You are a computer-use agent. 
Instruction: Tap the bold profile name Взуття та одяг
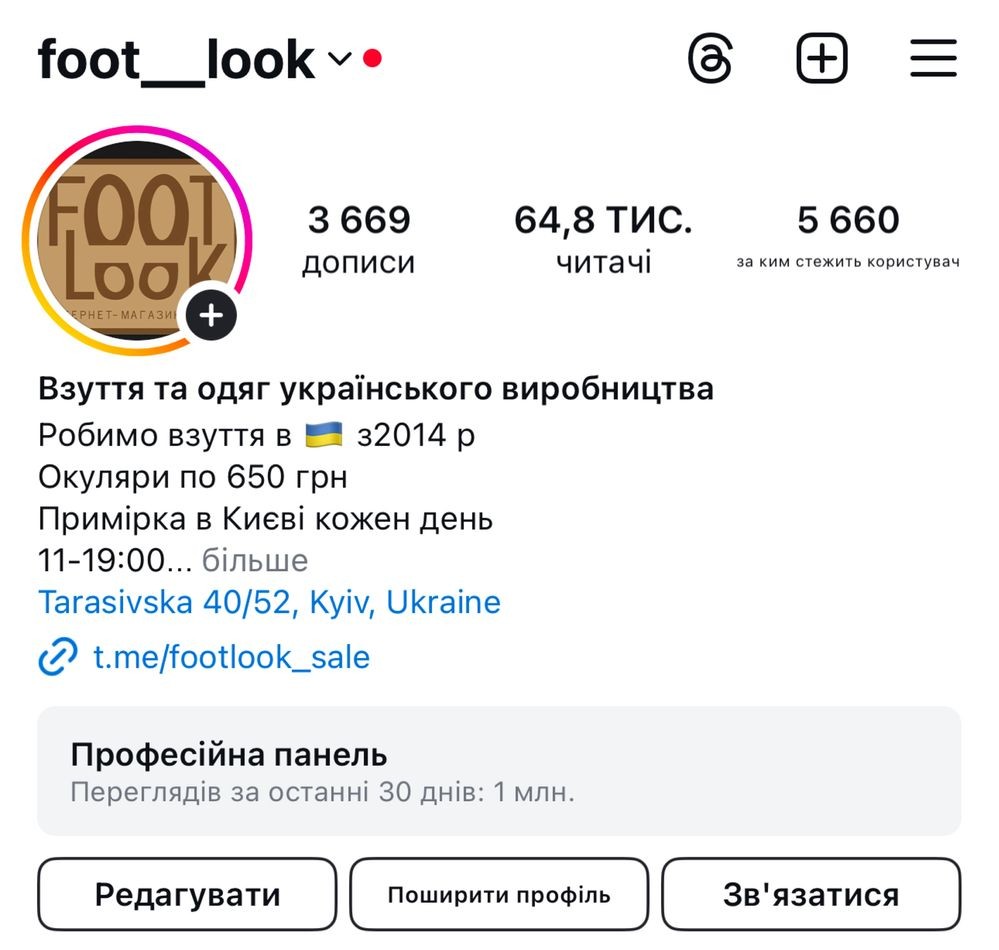[376, 389]
